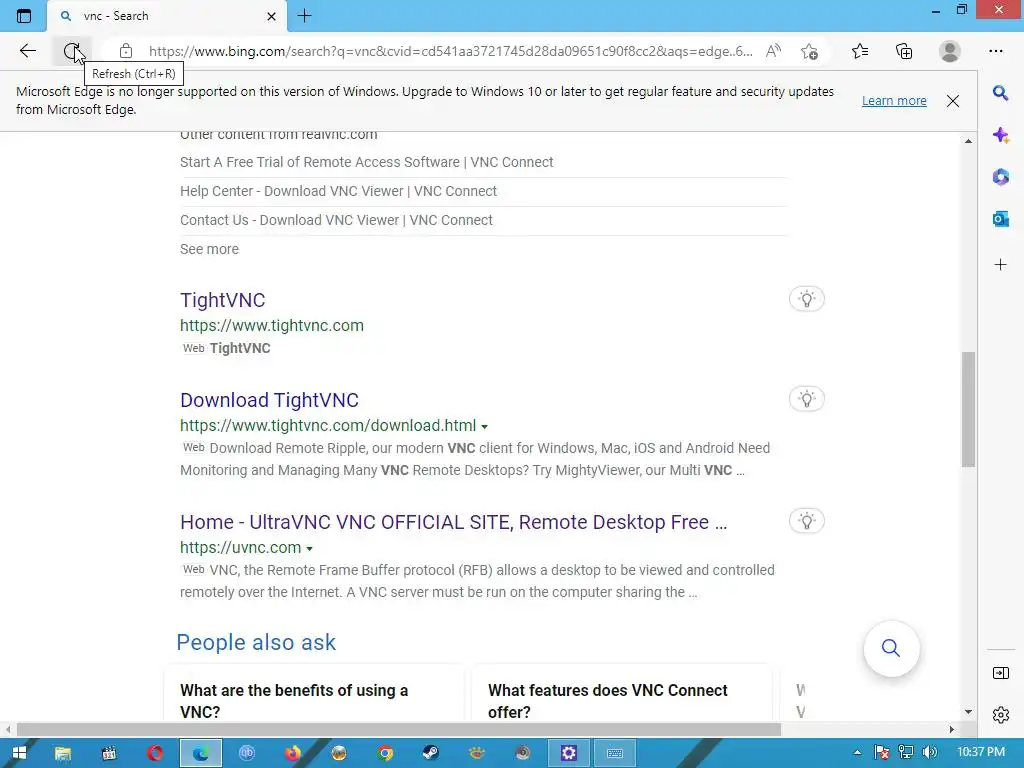Open the Learn more link

(x=894, y=101)
